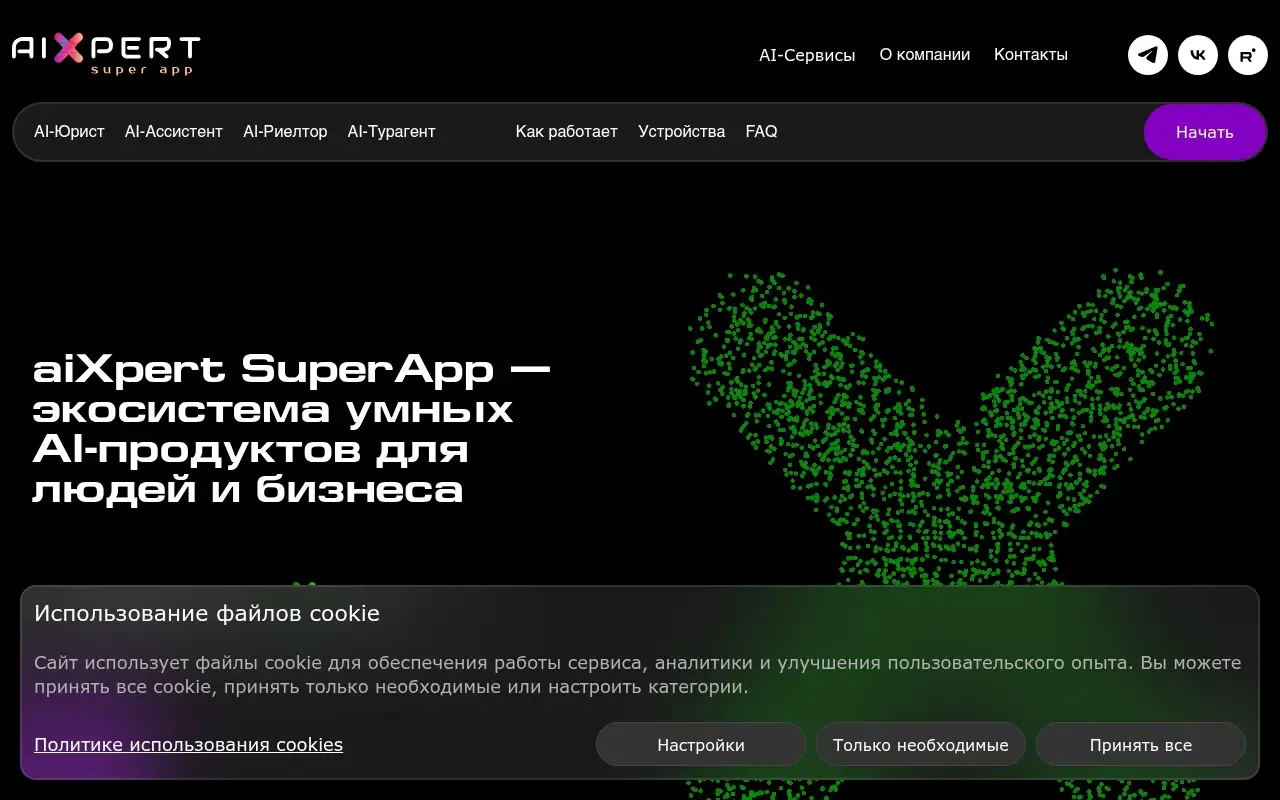This screenshot has height=800, width=1280.
Task: Open the Rutube social icon
Action: coord(1248,55)
